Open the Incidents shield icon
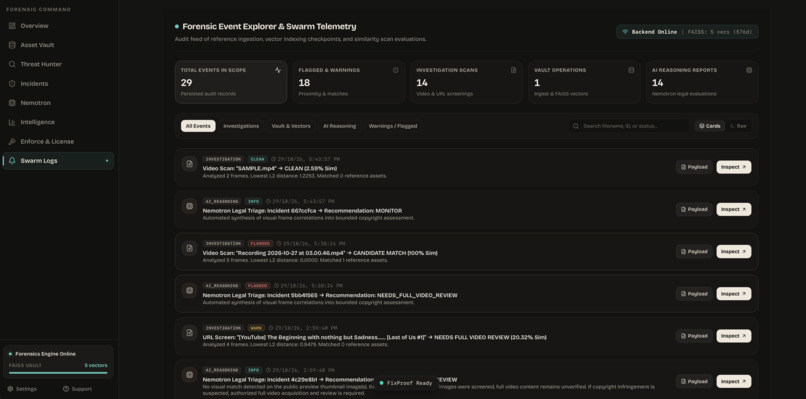This screenshot has height=399, width=806. 12,84
